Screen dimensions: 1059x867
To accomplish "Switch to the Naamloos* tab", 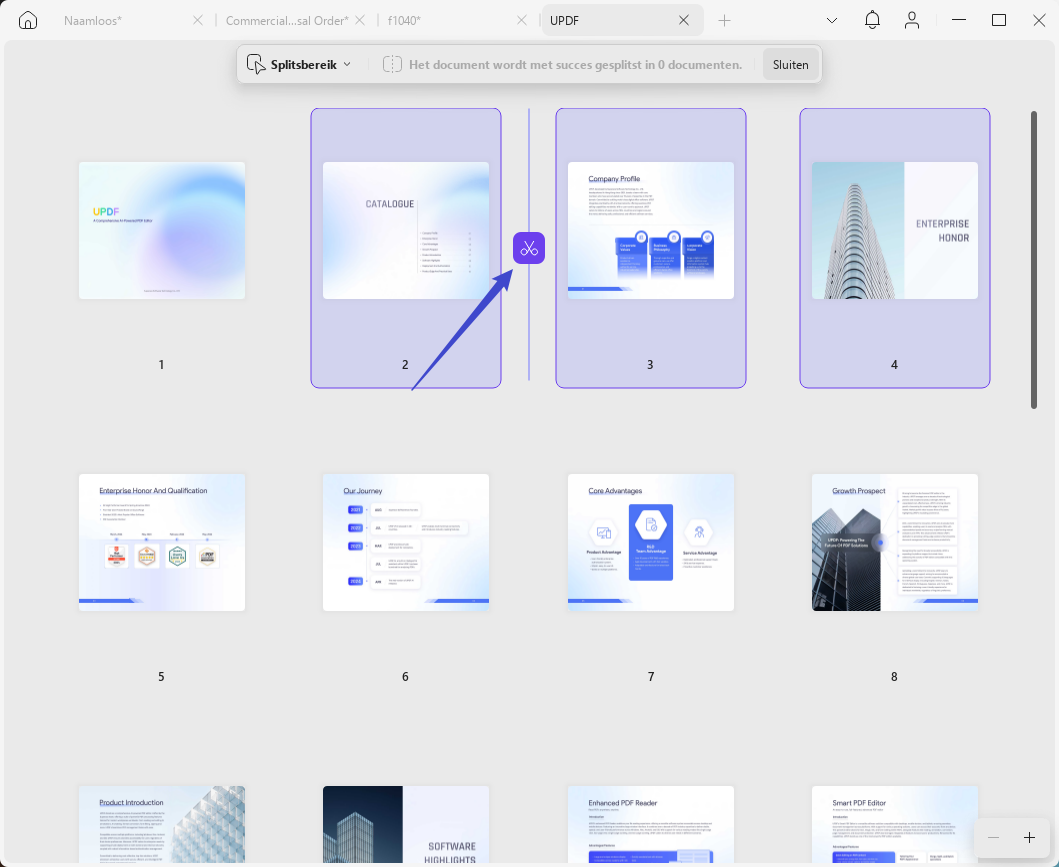I will click(93, 20).
